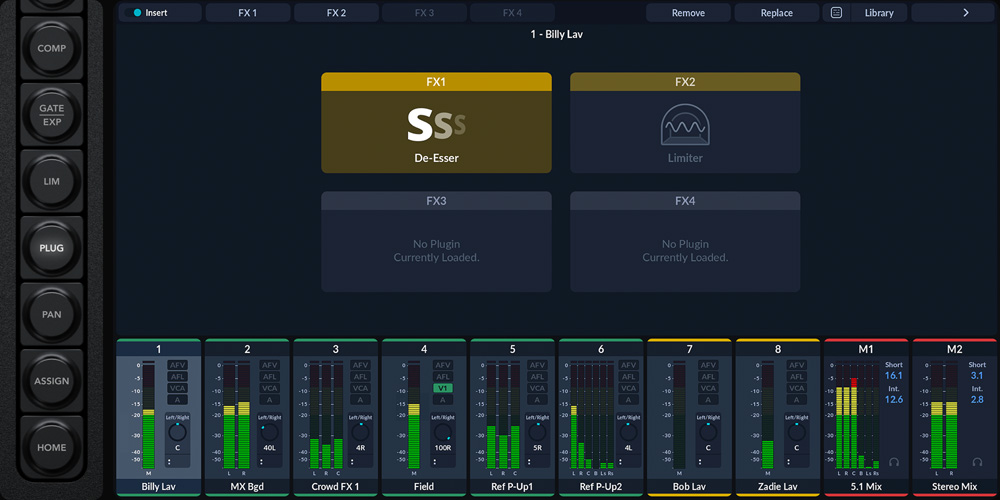This screenshot has height=500, width=1000.
Task: Open three-dot menu on Billy Lav channel
Action: 169,461
